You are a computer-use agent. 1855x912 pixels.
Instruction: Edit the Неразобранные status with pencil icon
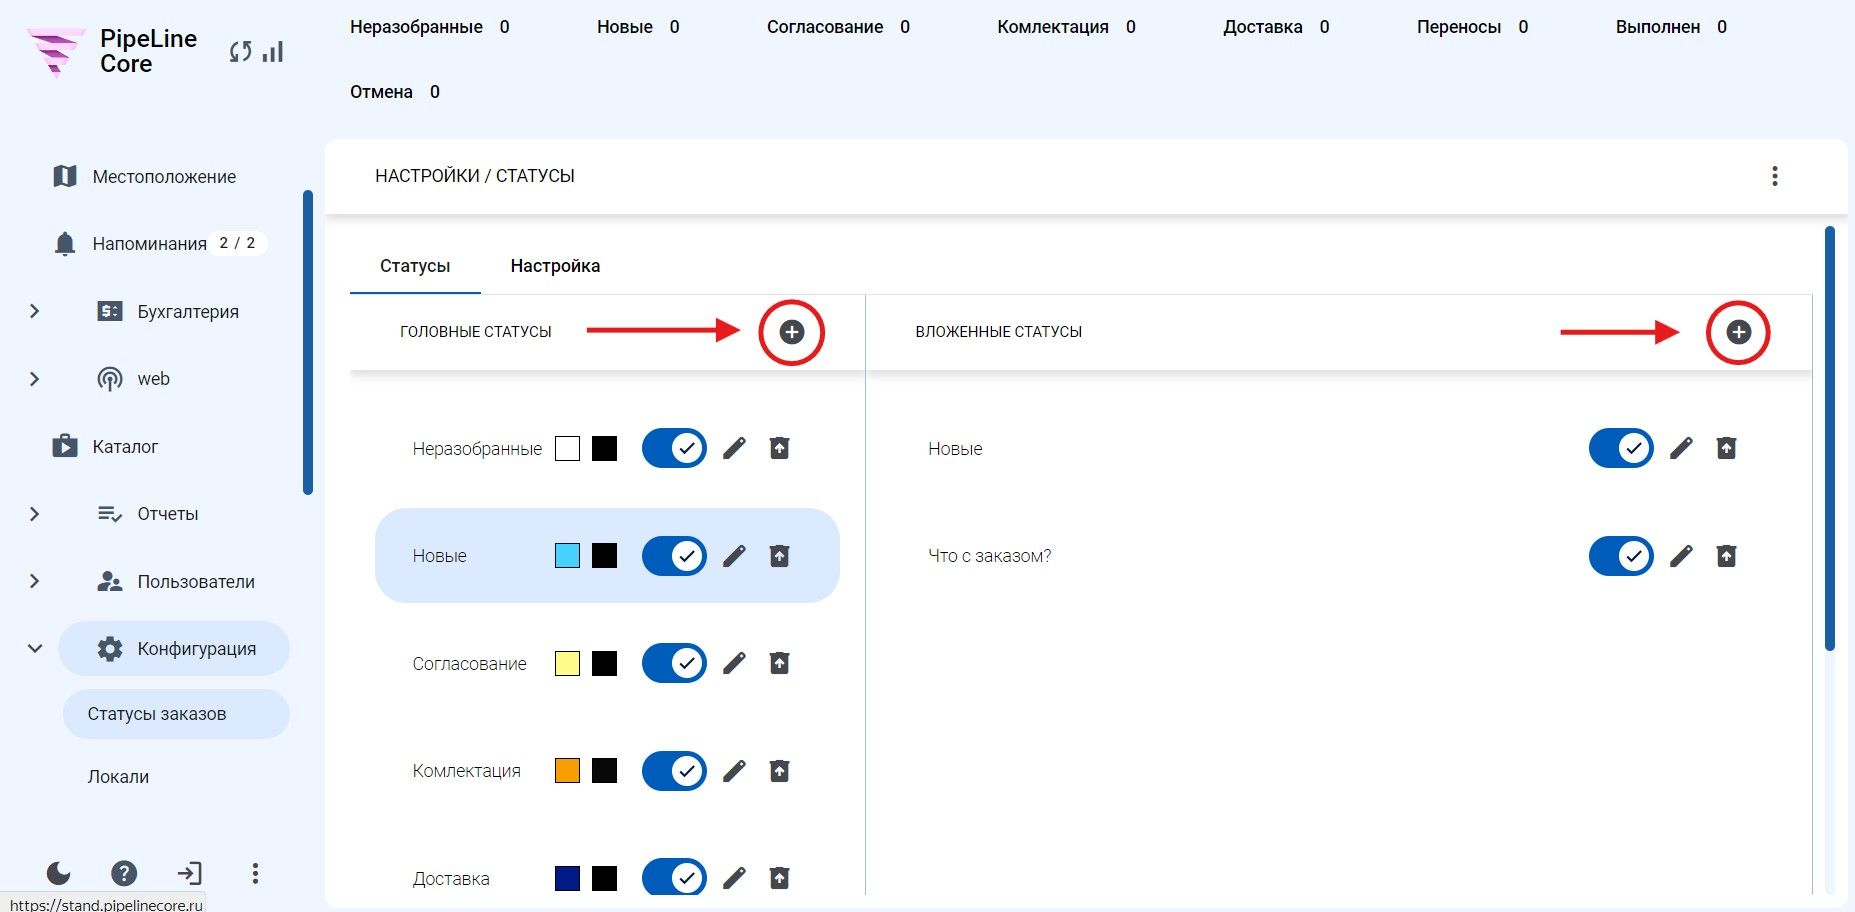[x=734, y=448]
